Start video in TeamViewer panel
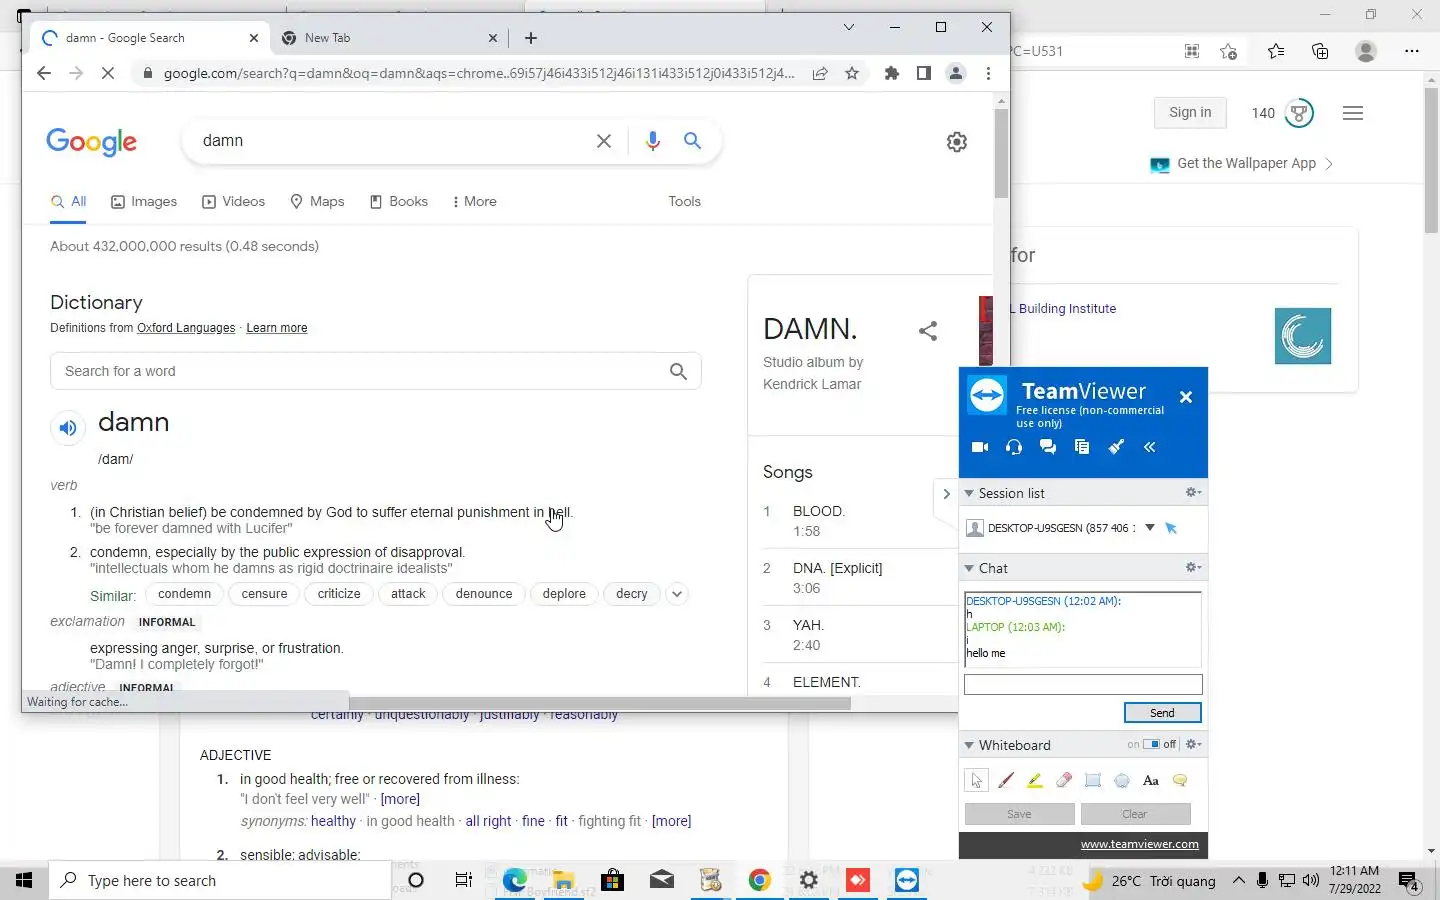This screenshot has width=1440, height=900. click(980, 447)
